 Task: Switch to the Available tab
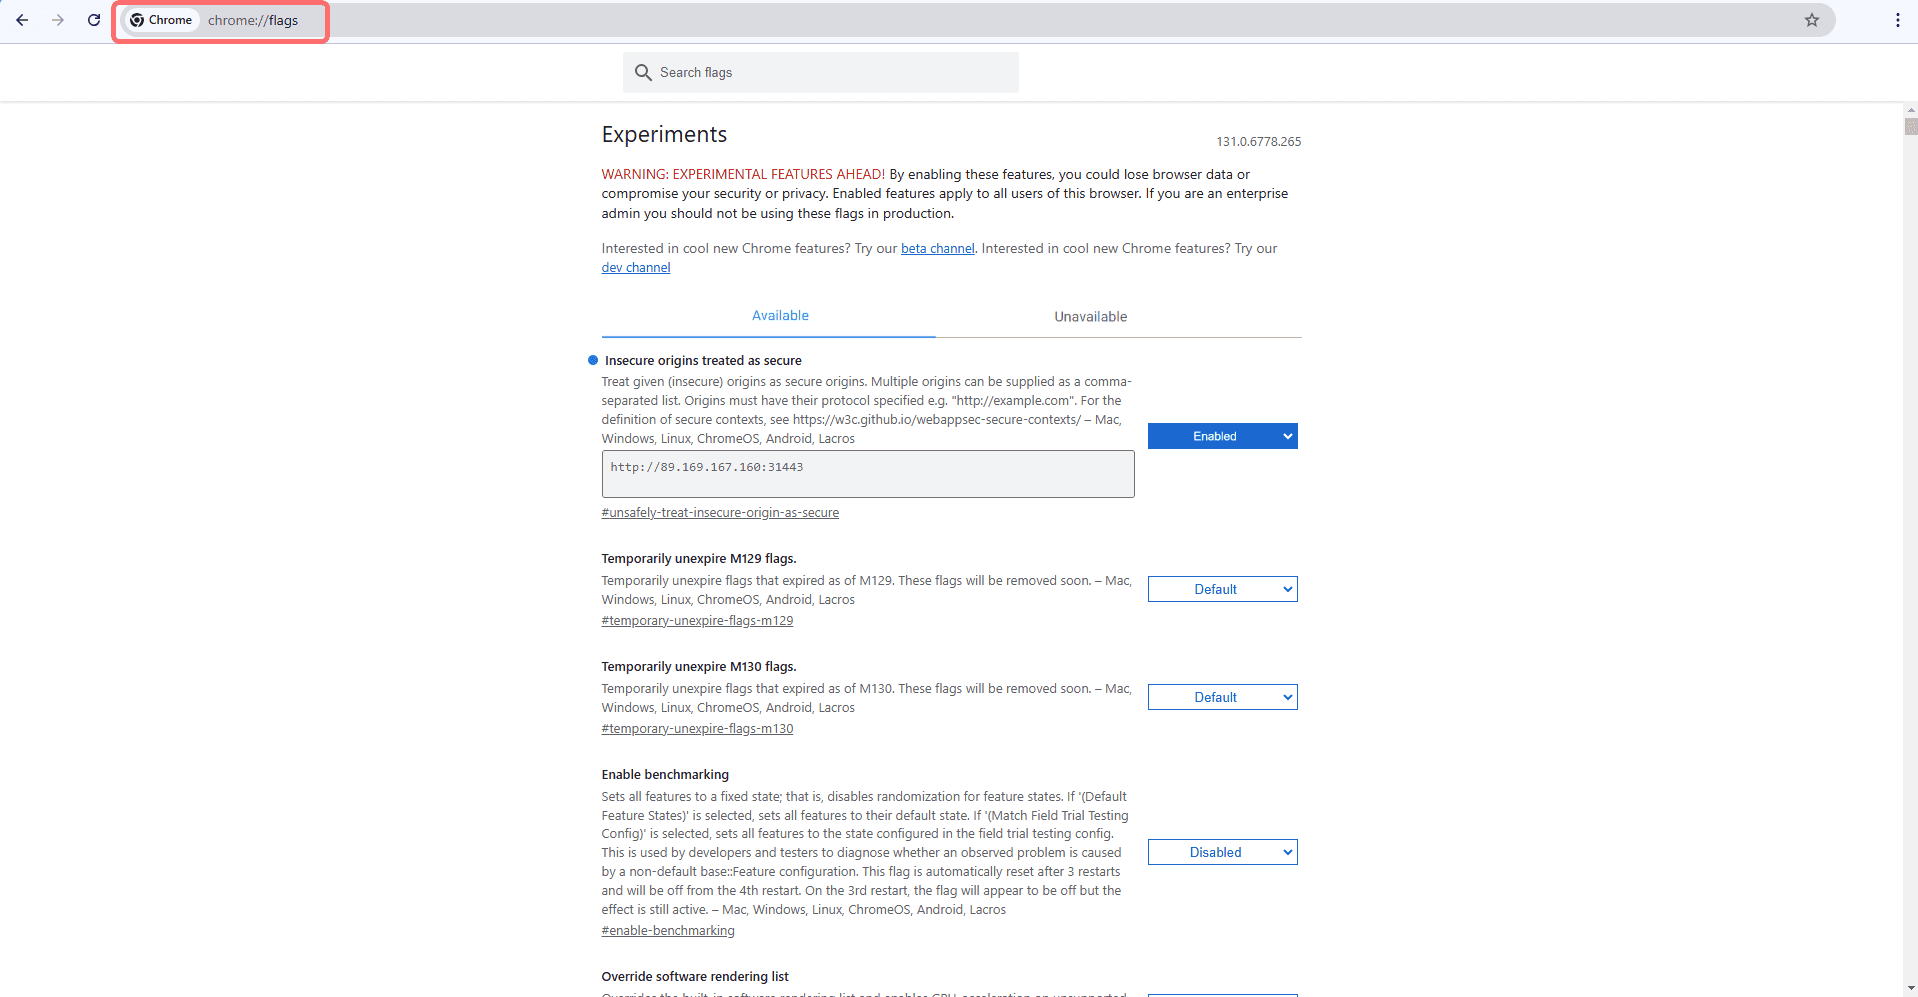[x=780, y=316]
